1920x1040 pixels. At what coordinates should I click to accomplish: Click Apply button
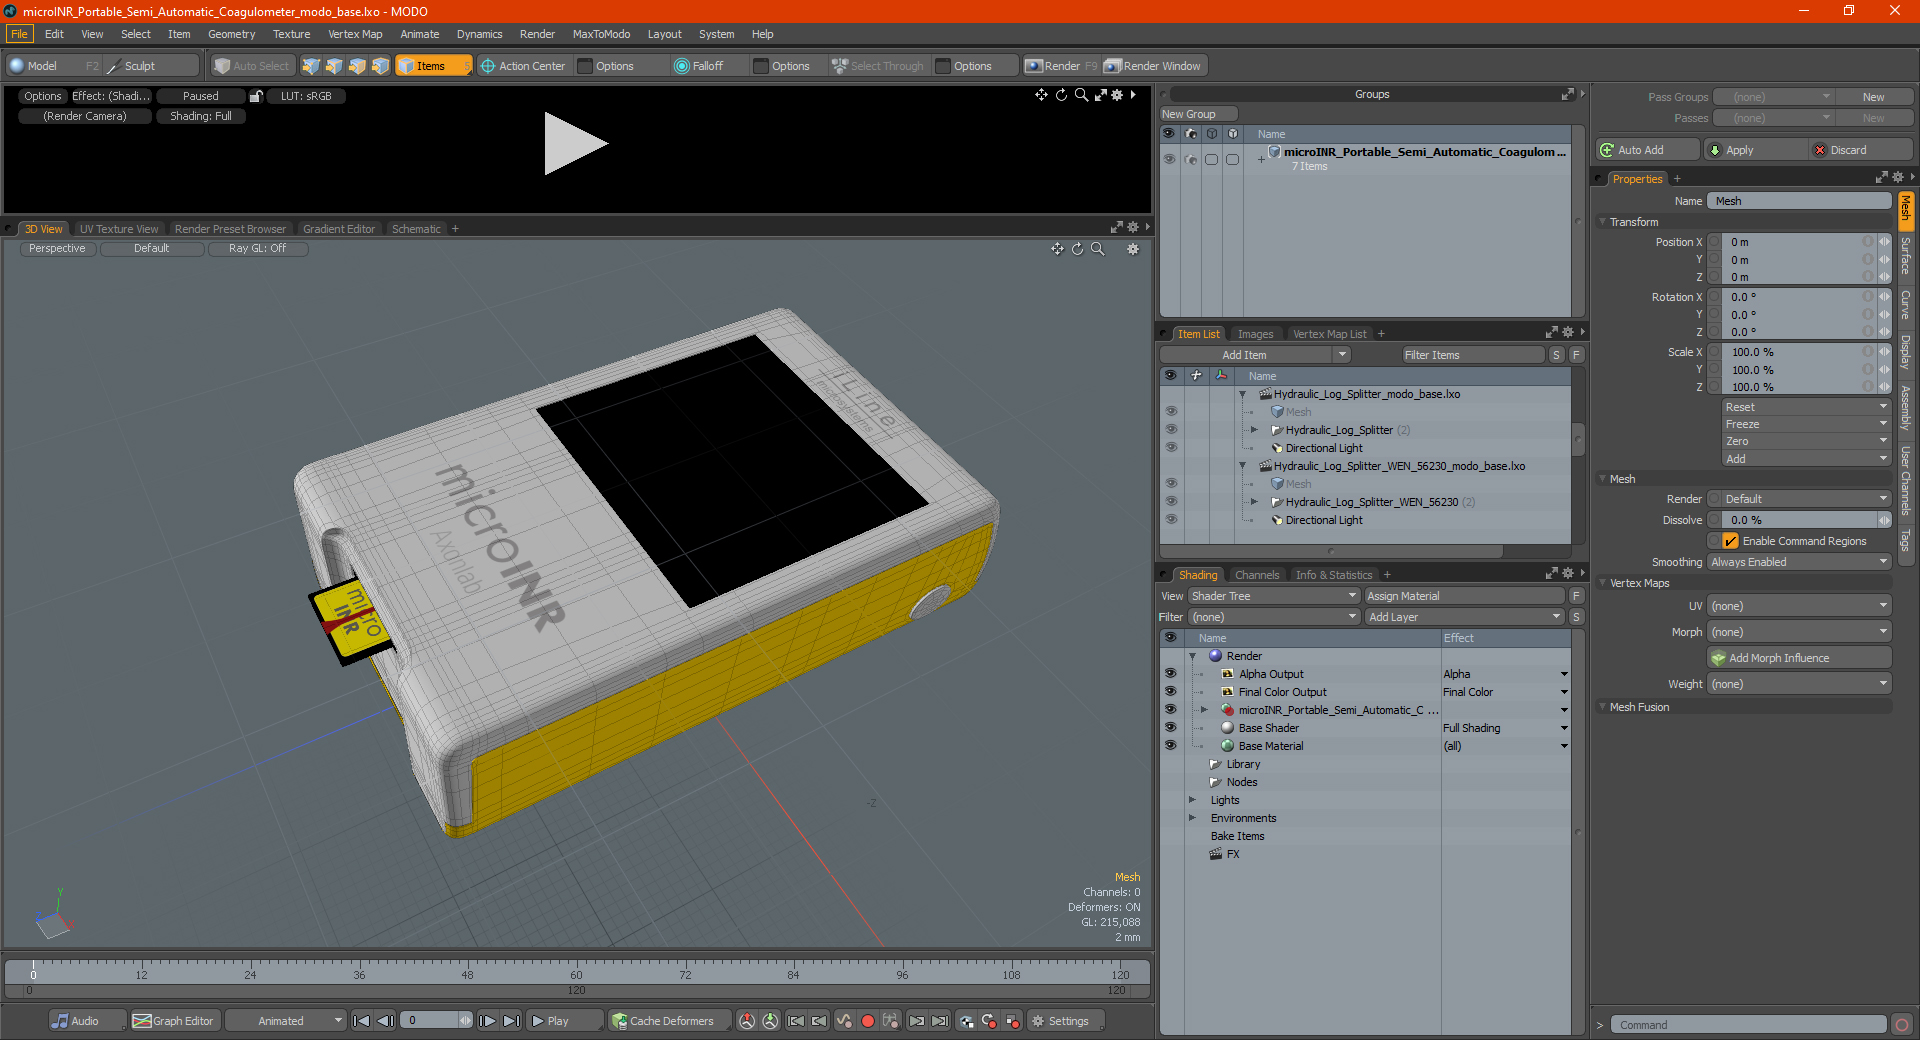pos(1758,150)
